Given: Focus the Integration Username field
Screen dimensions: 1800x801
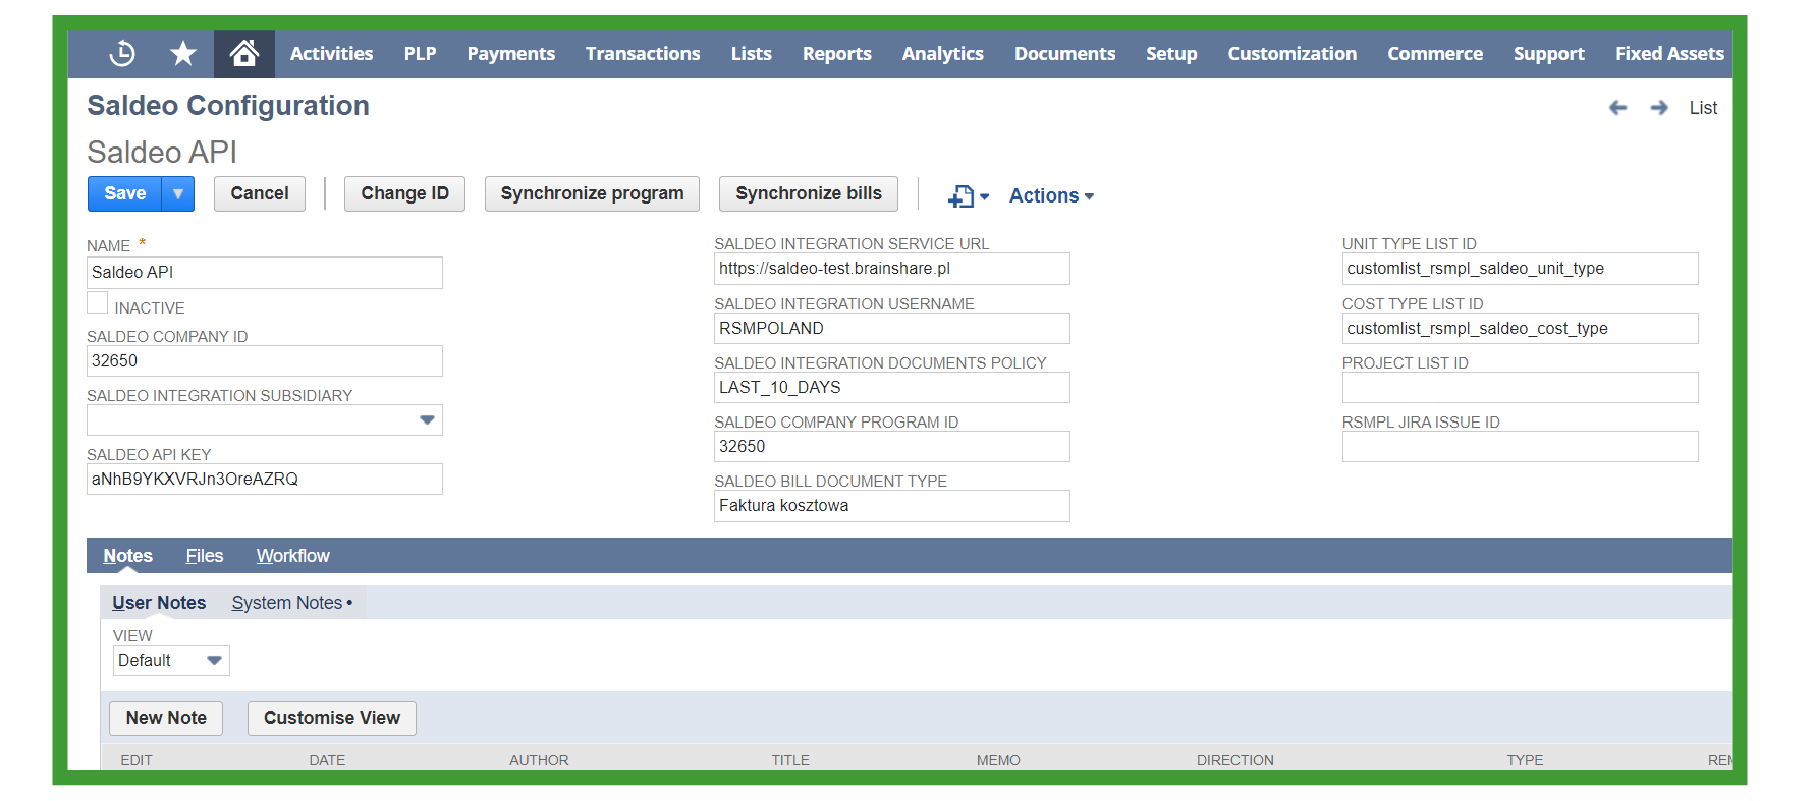Looking at the screenshot, I should tap(892, 329).
